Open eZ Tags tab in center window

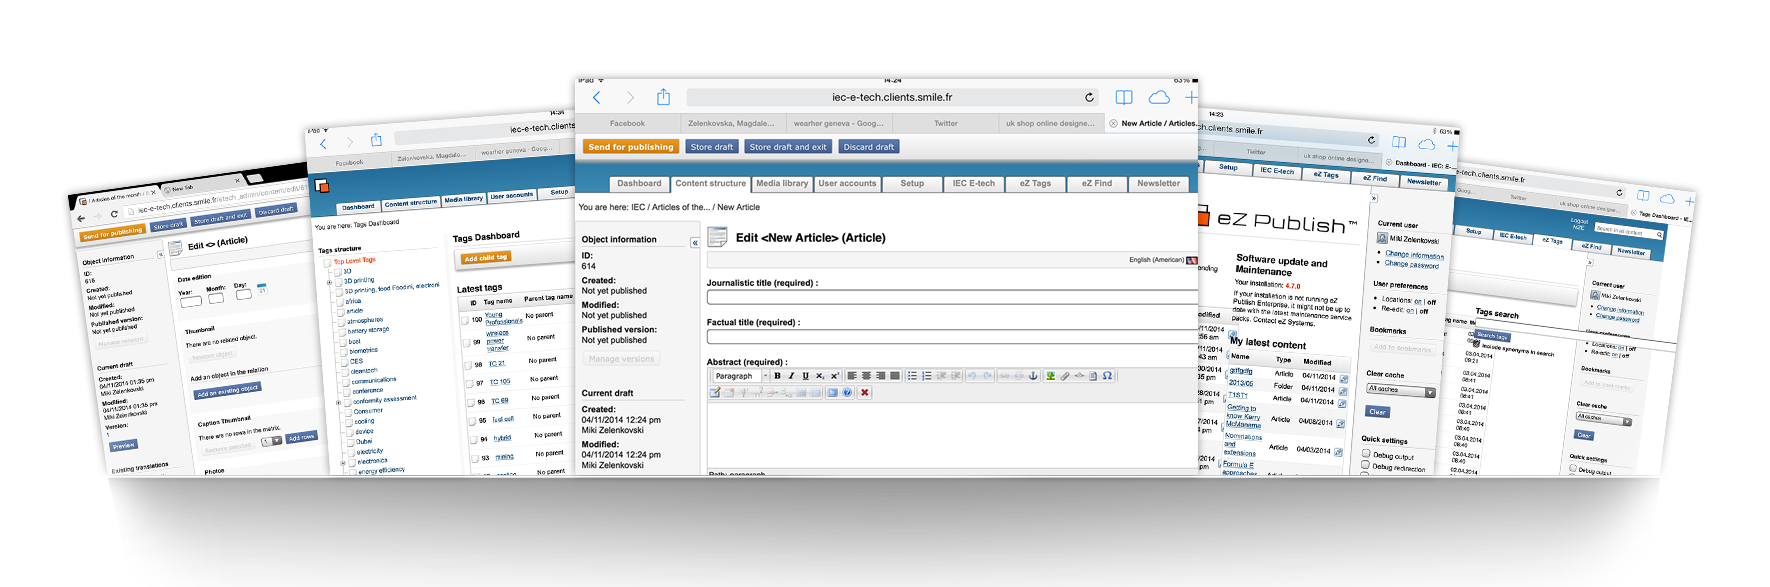[x=1035, y=184]
